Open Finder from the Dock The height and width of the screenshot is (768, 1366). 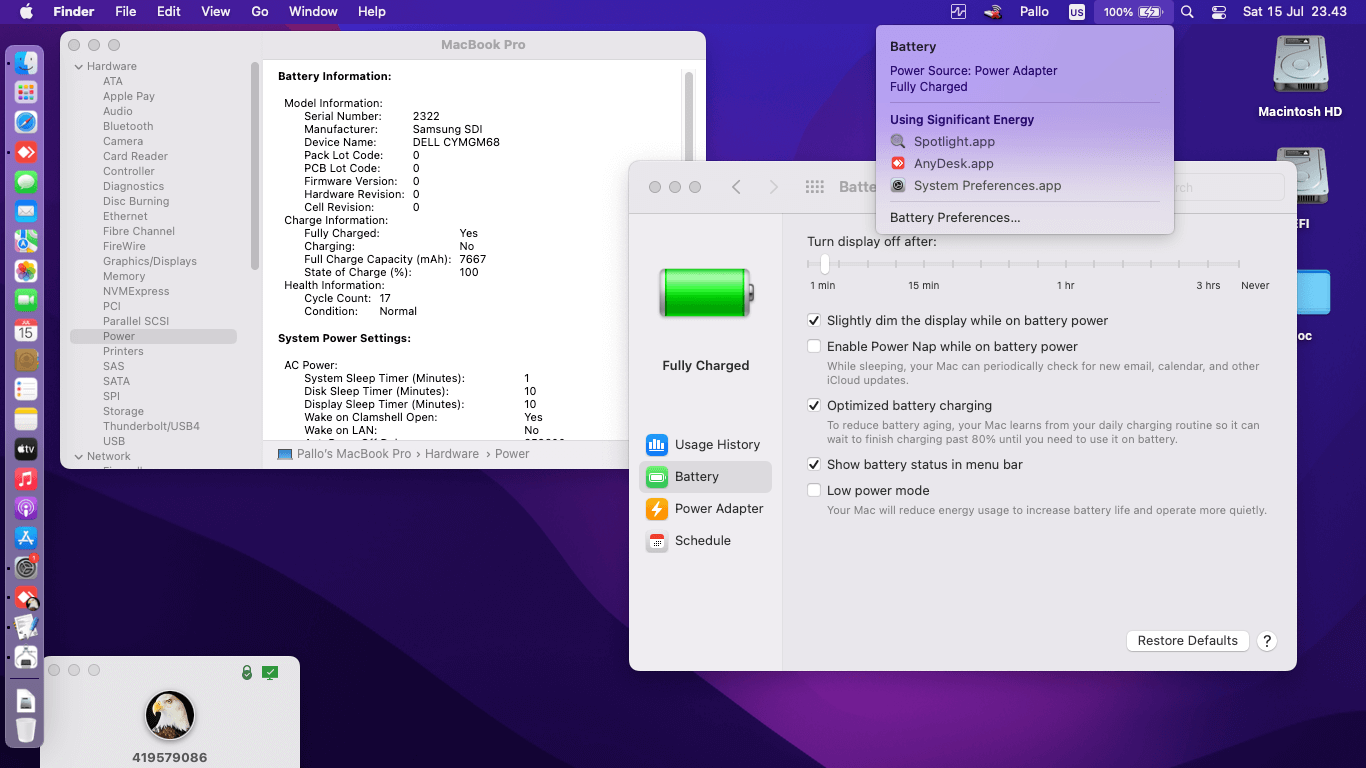[x=26, y=63]
